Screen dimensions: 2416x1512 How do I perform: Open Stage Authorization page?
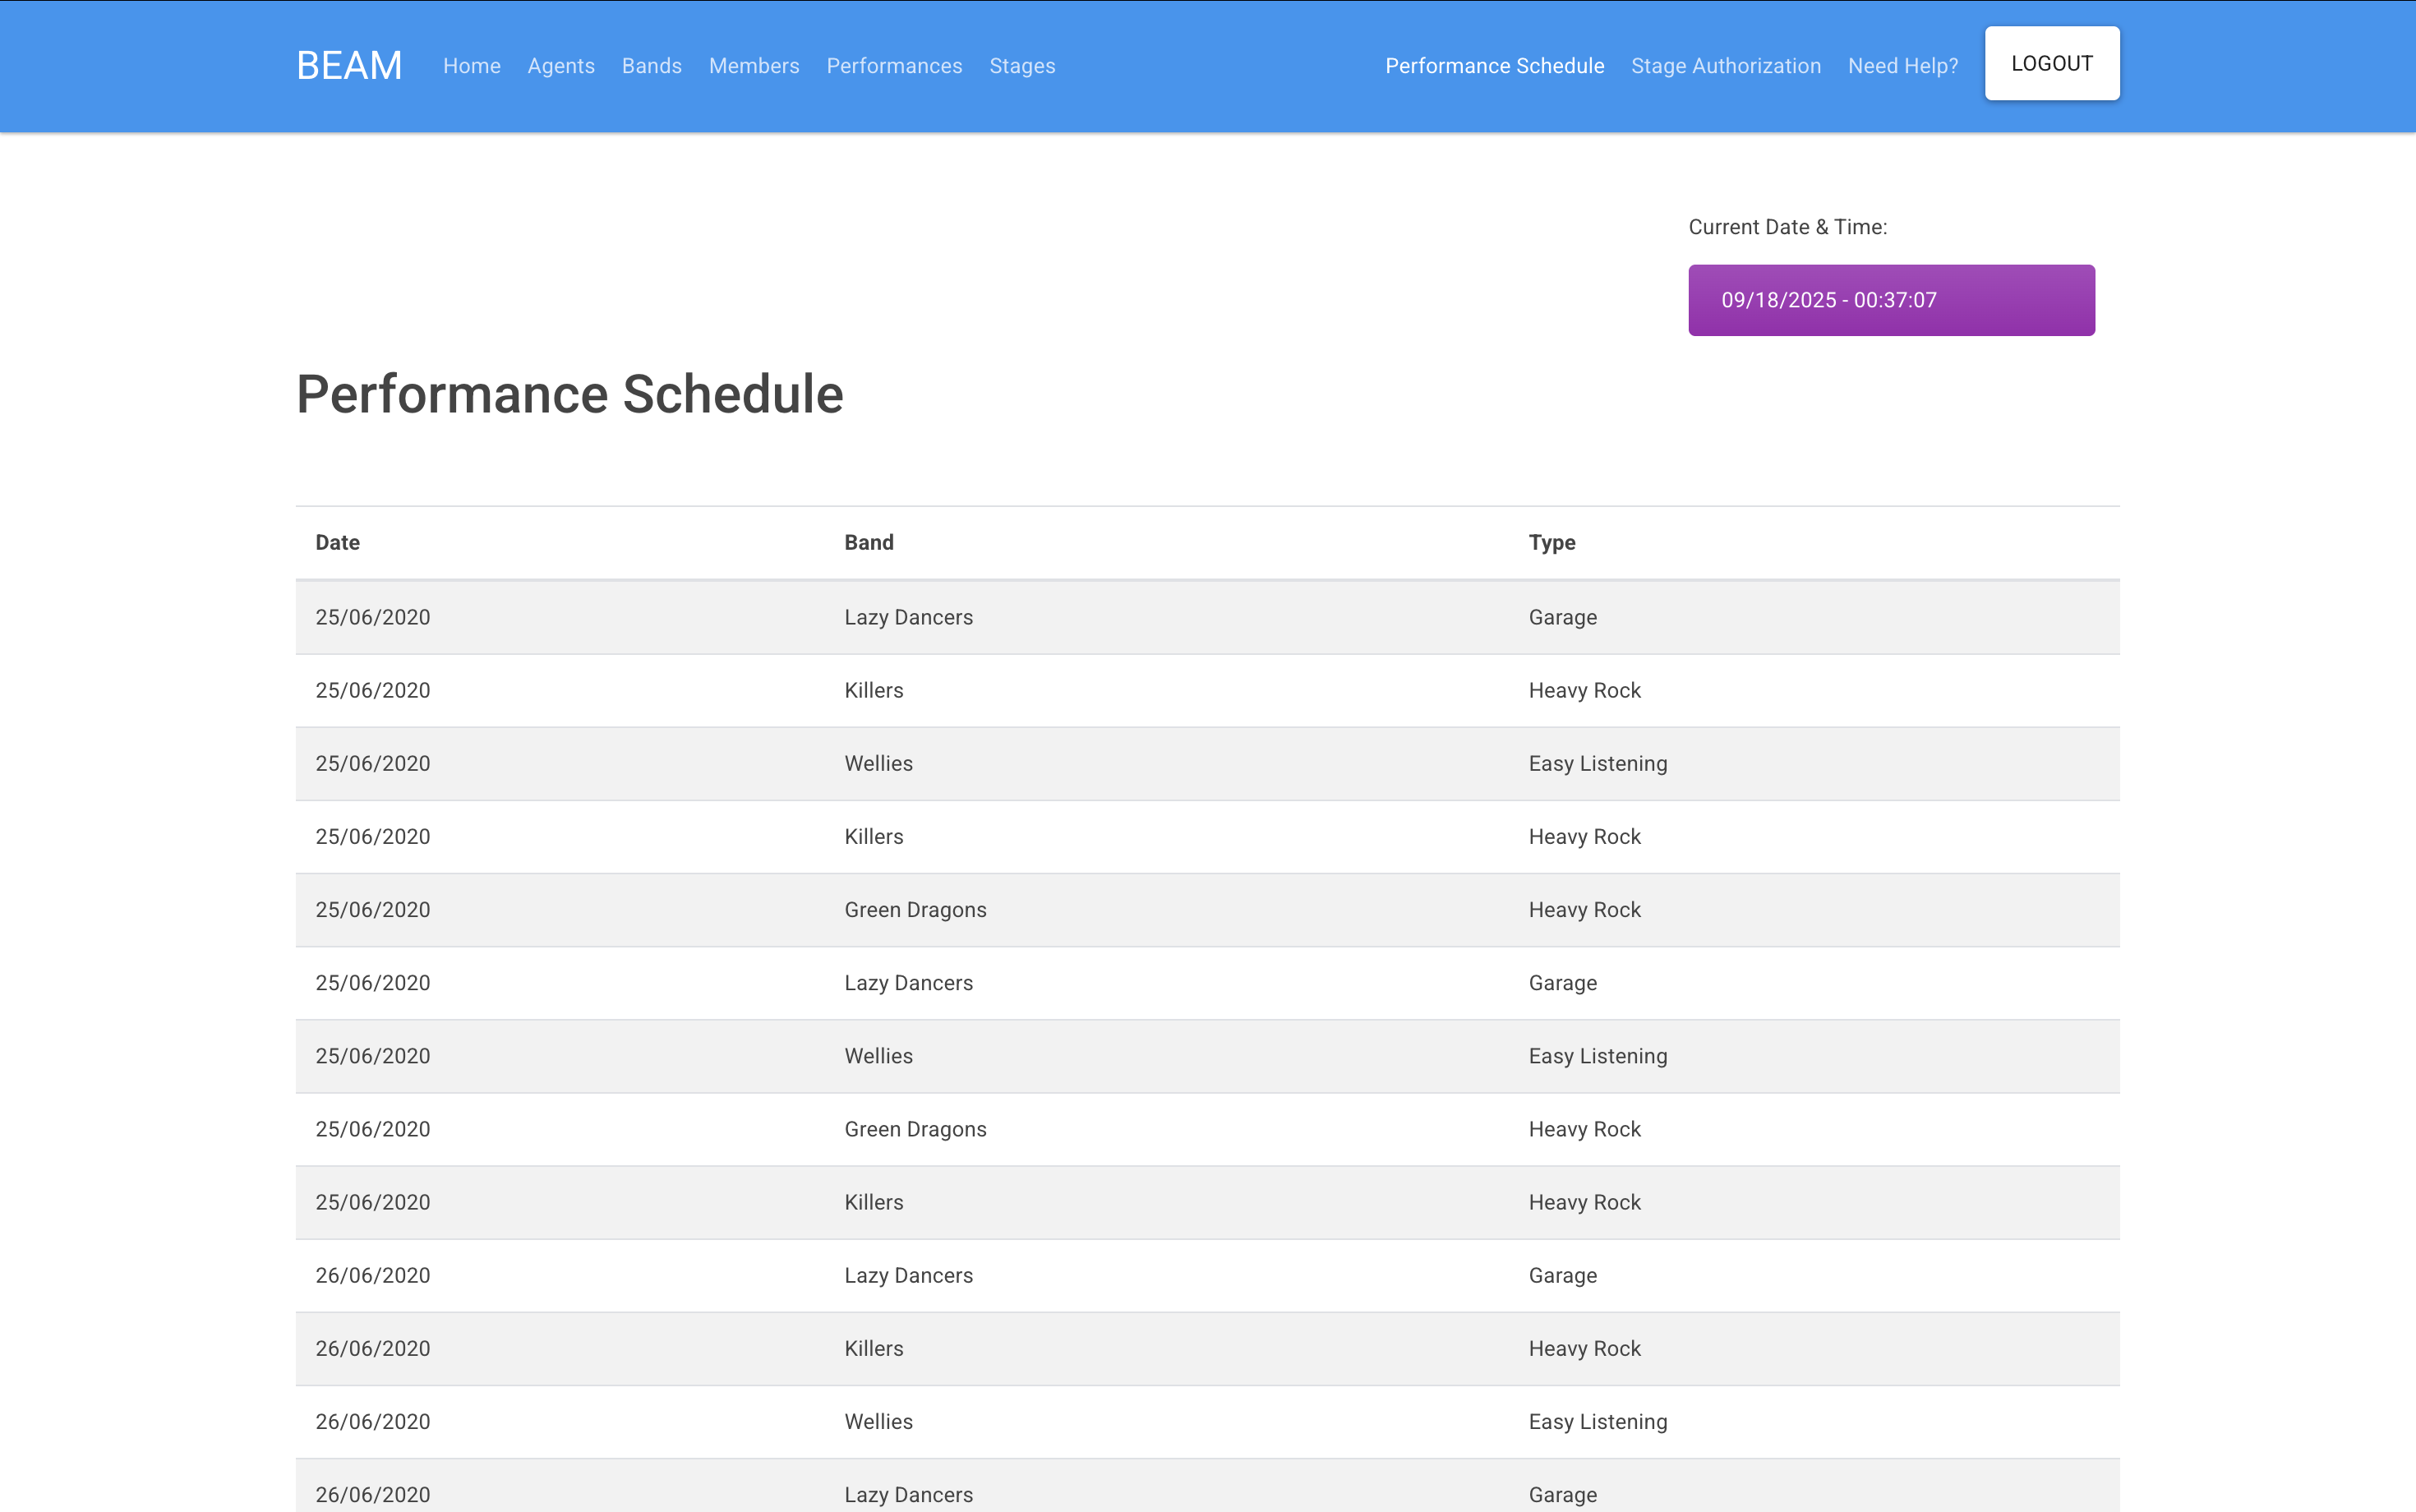coord(1725,66)
